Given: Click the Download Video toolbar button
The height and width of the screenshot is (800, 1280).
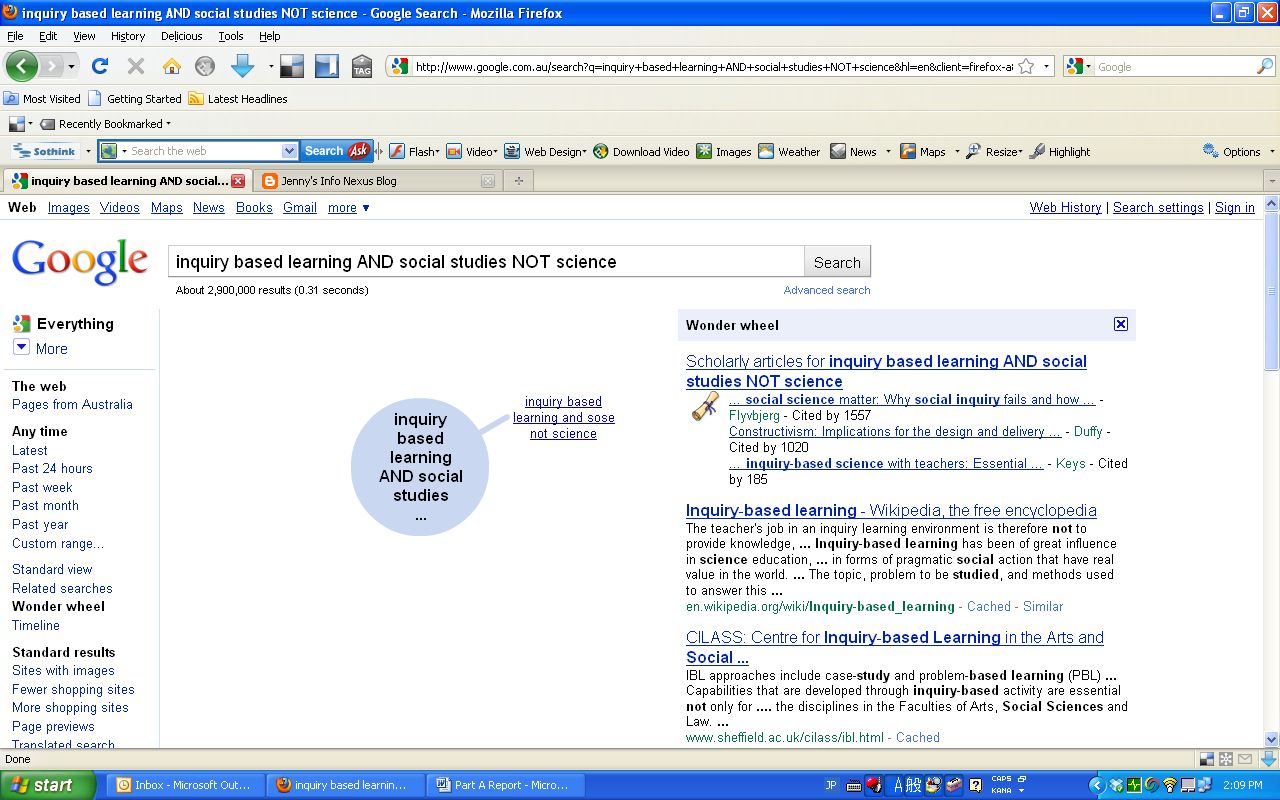Looking at the screenshot, I should [x=641, y=152].
